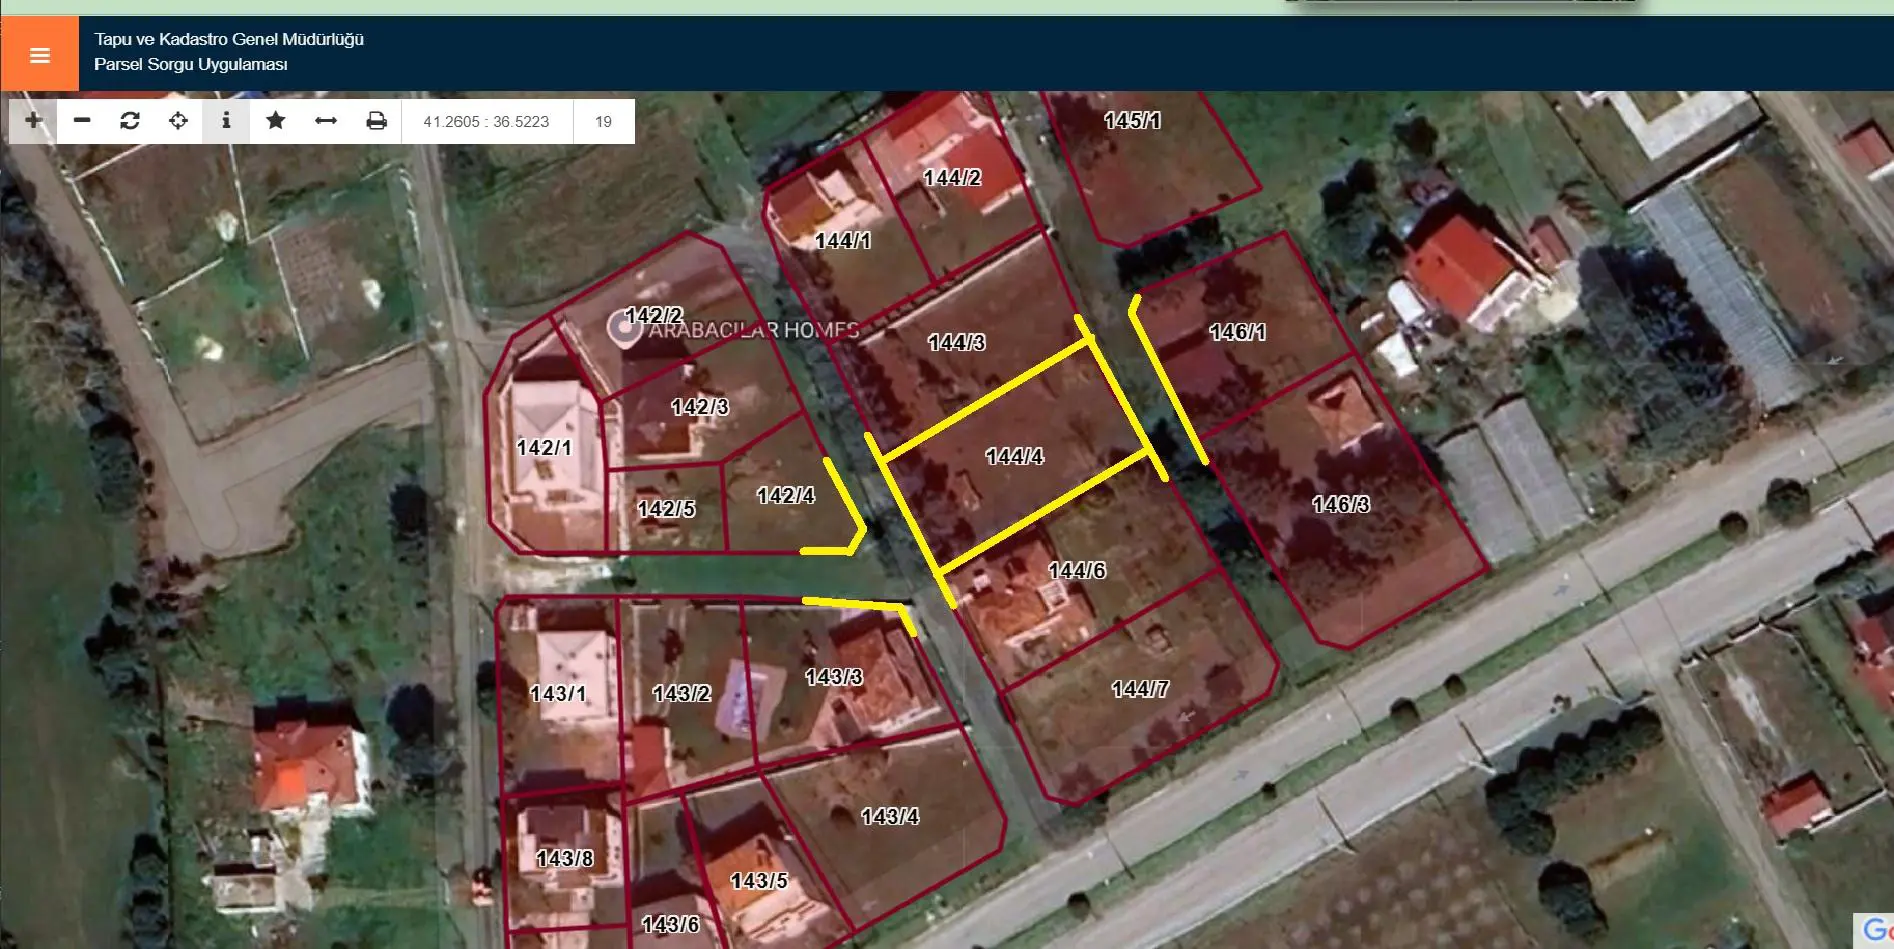Viewport: 1894px width, 949px height.
Task: Select parcel 144/3 label
Action: coord(956,343)
